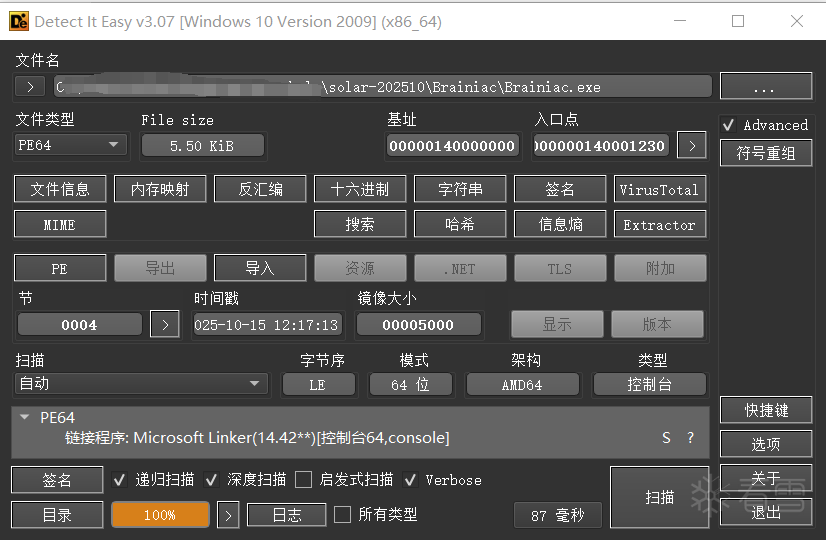Click 64 位 mode value
Screen dimensions: 826x540
[410, 385]
